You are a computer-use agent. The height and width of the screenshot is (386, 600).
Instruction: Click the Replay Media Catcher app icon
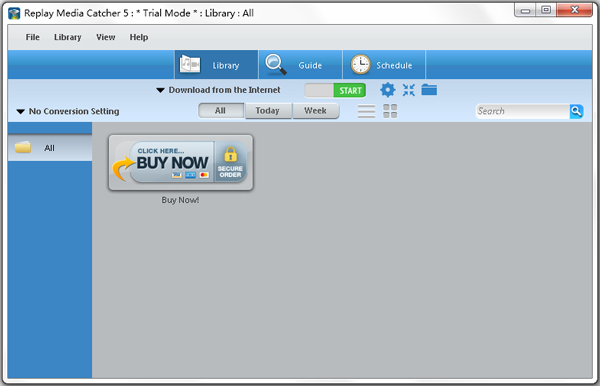[x=14, y=13]
